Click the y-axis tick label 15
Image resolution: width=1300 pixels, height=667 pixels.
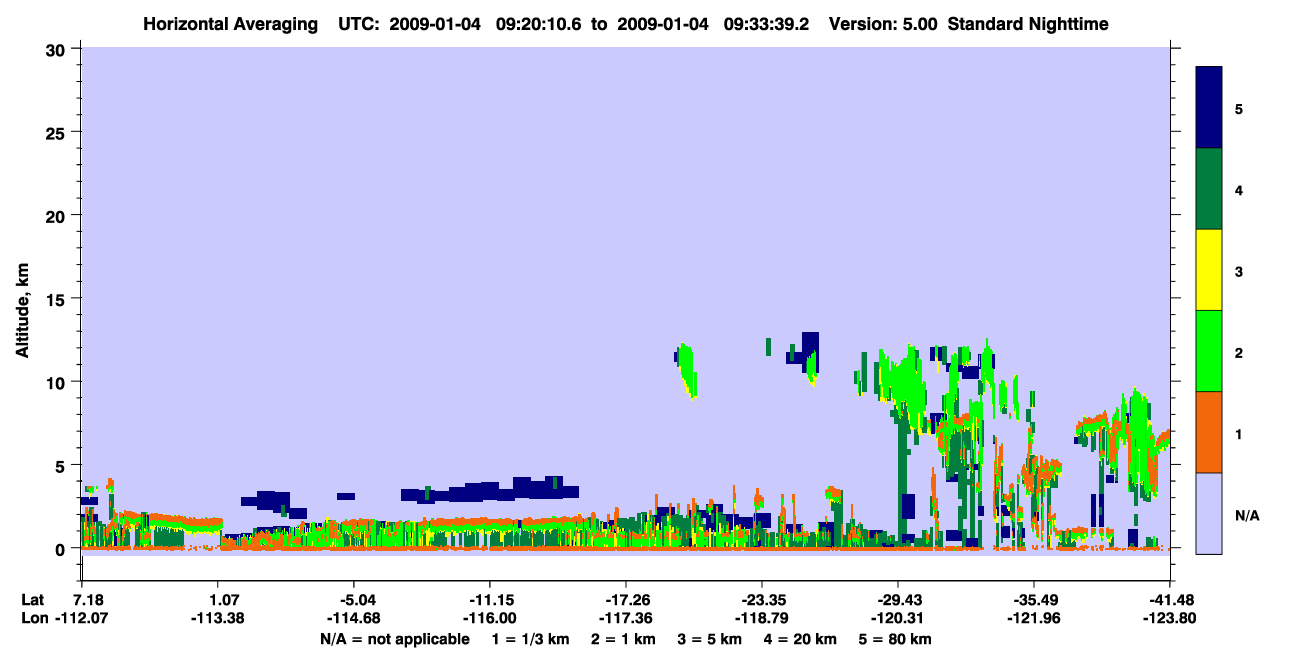(57, 299)
